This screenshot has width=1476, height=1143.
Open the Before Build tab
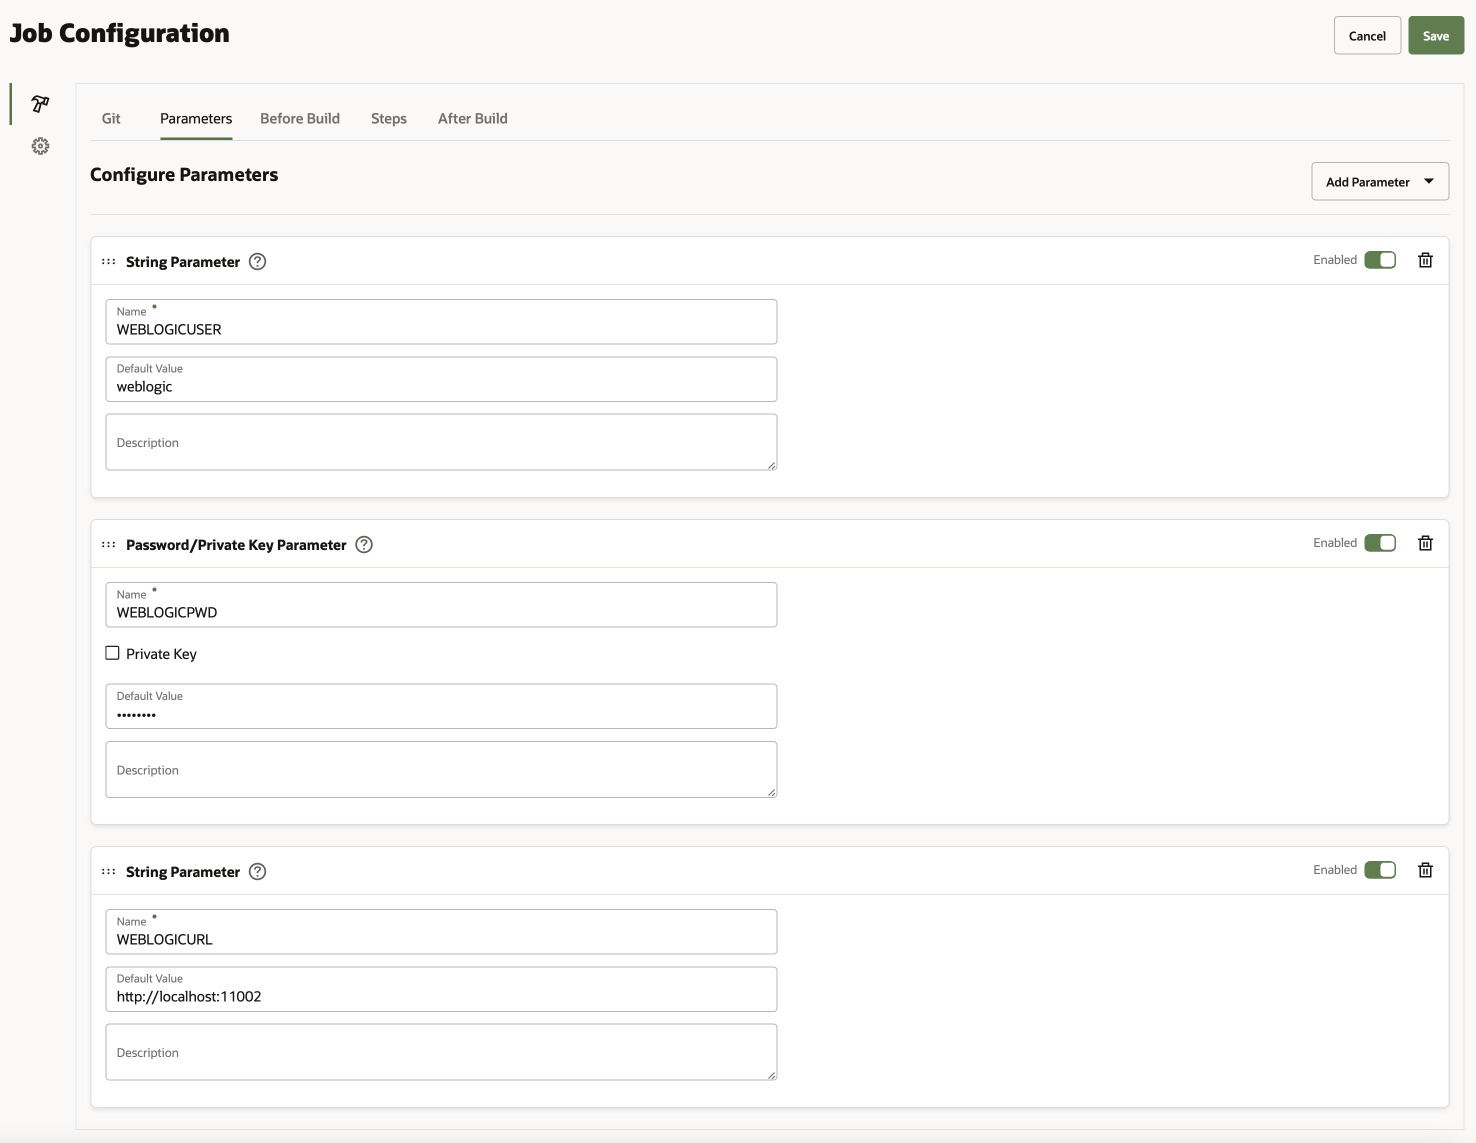coord(300,118)
